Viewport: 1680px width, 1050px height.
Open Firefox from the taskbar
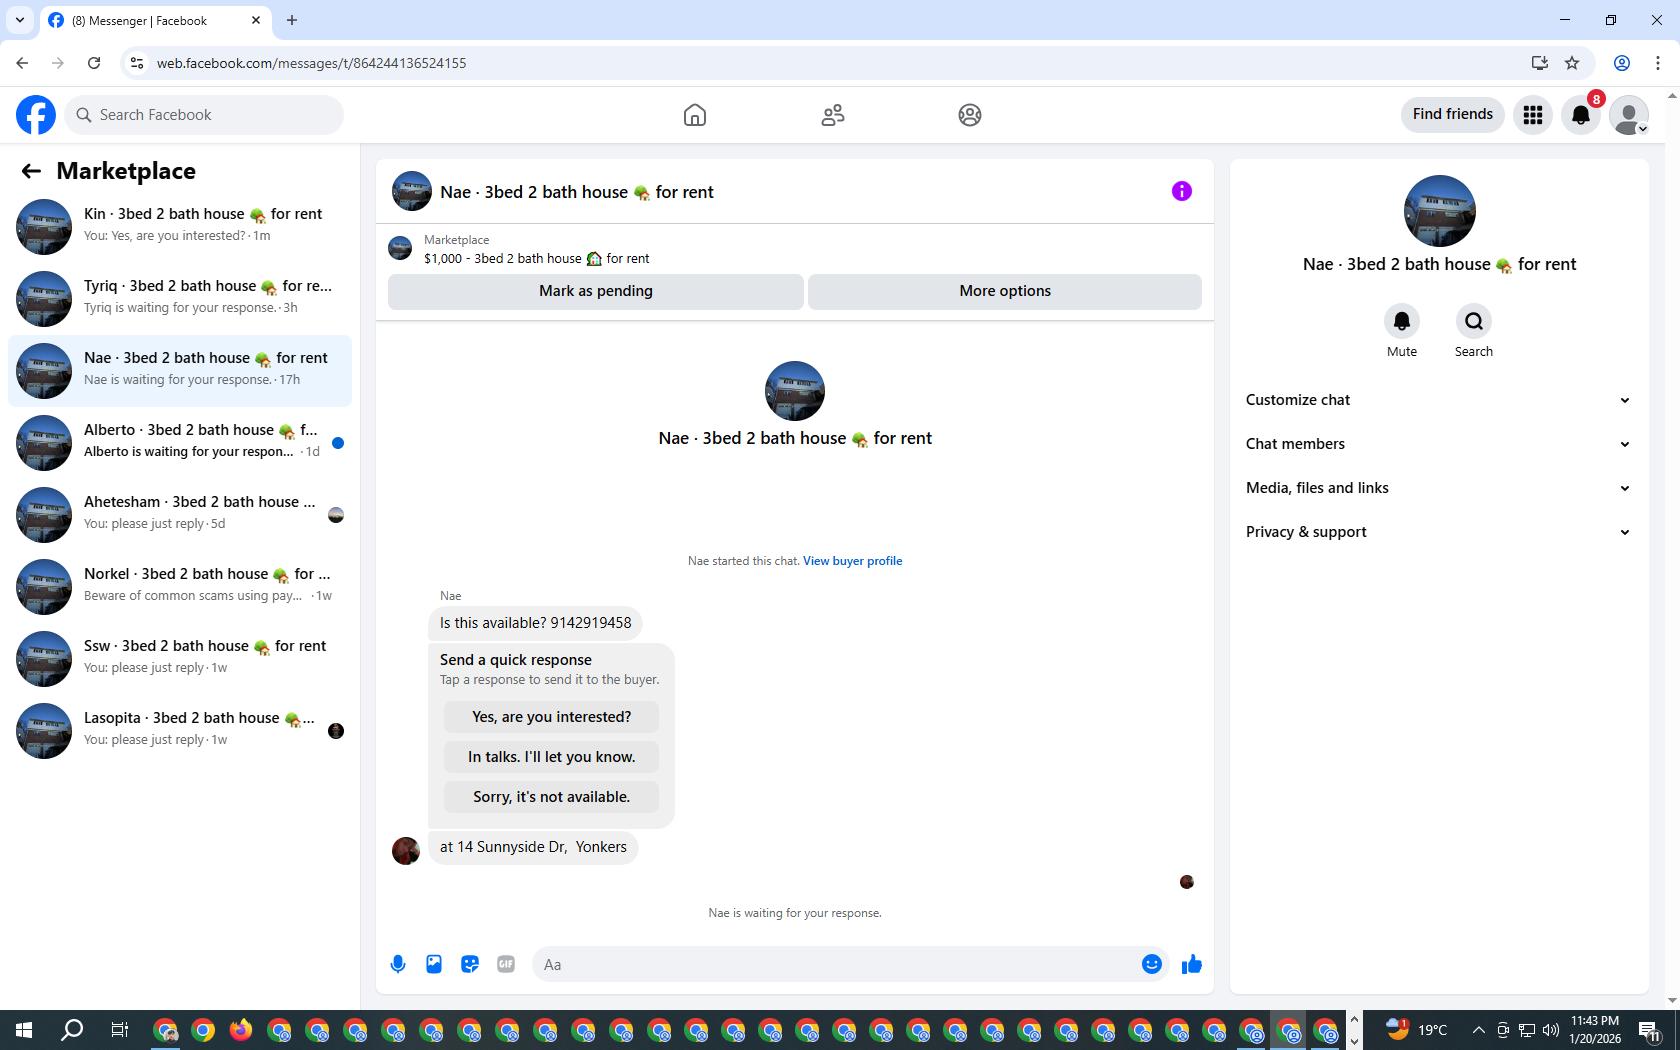click(241, 1030)
